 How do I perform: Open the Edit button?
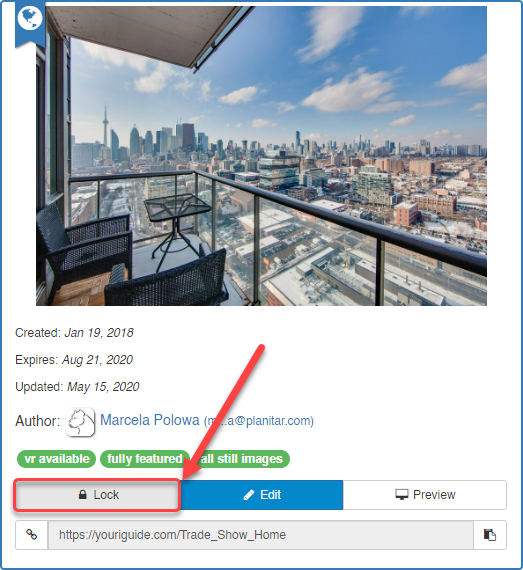click(x=261, y=495)
